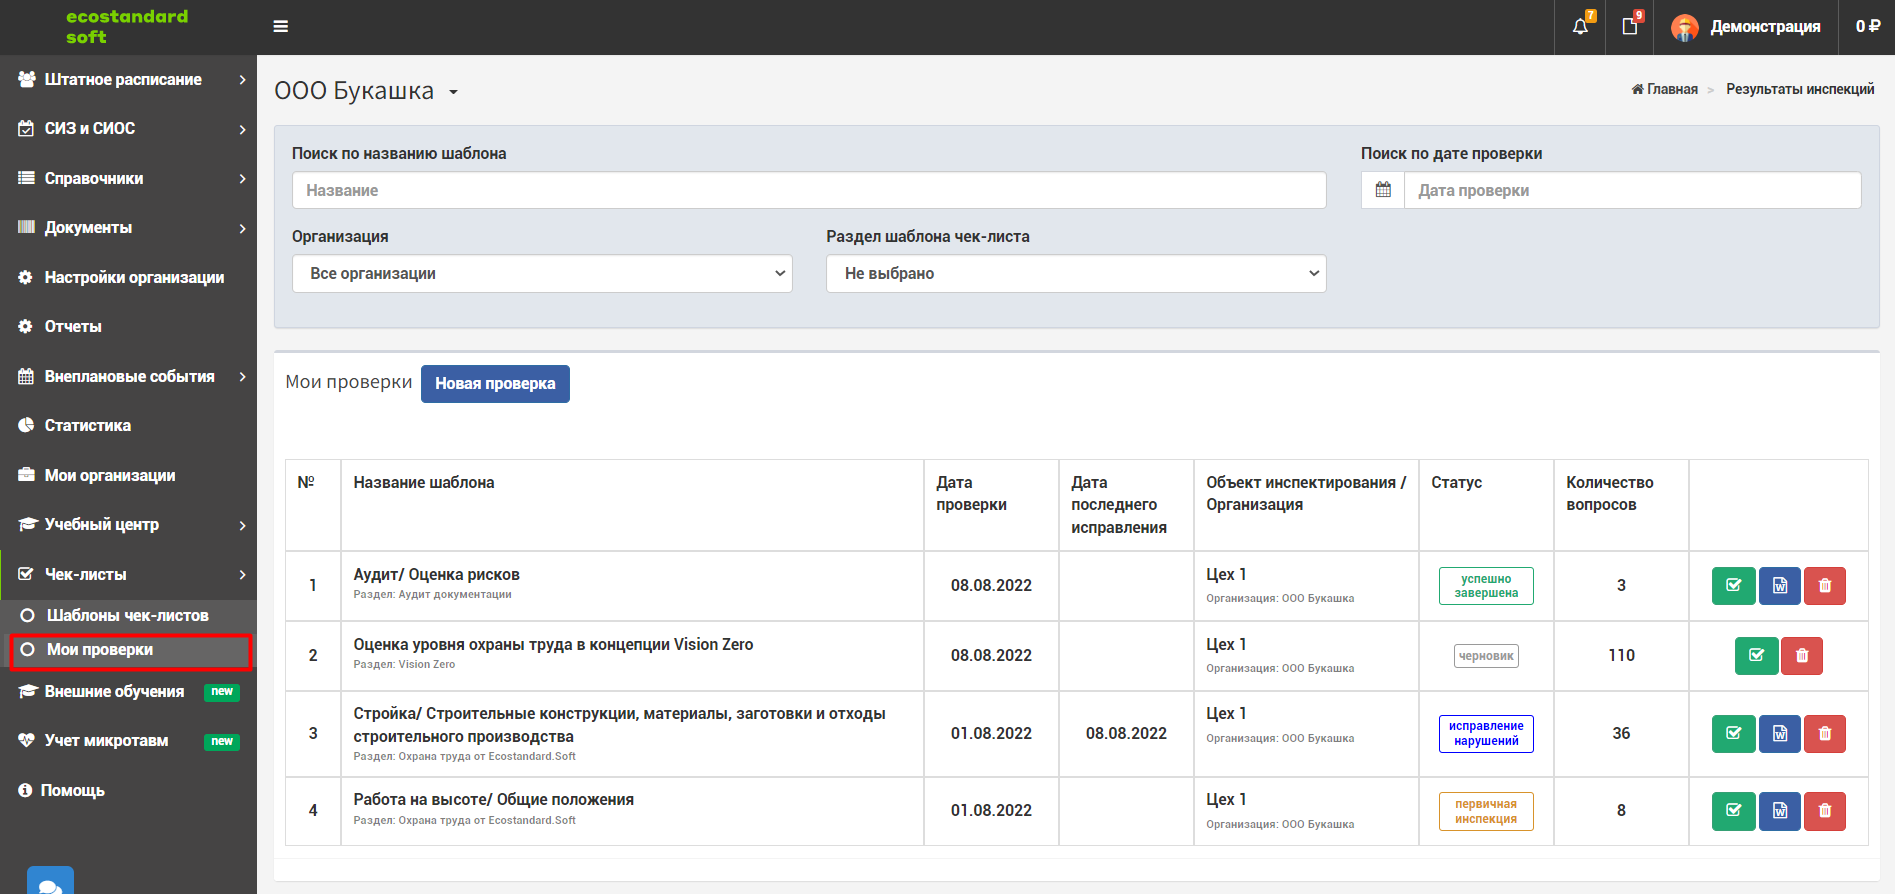Open the Справочники menu item
1895x894 pixels.
[x=128, y=178]
